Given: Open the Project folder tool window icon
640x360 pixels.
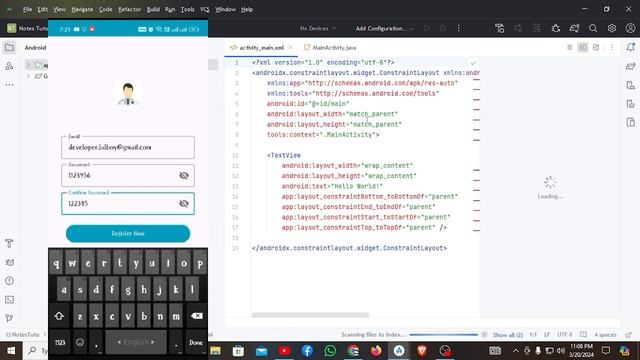Looking at the screenshot, I should point(9,48).
